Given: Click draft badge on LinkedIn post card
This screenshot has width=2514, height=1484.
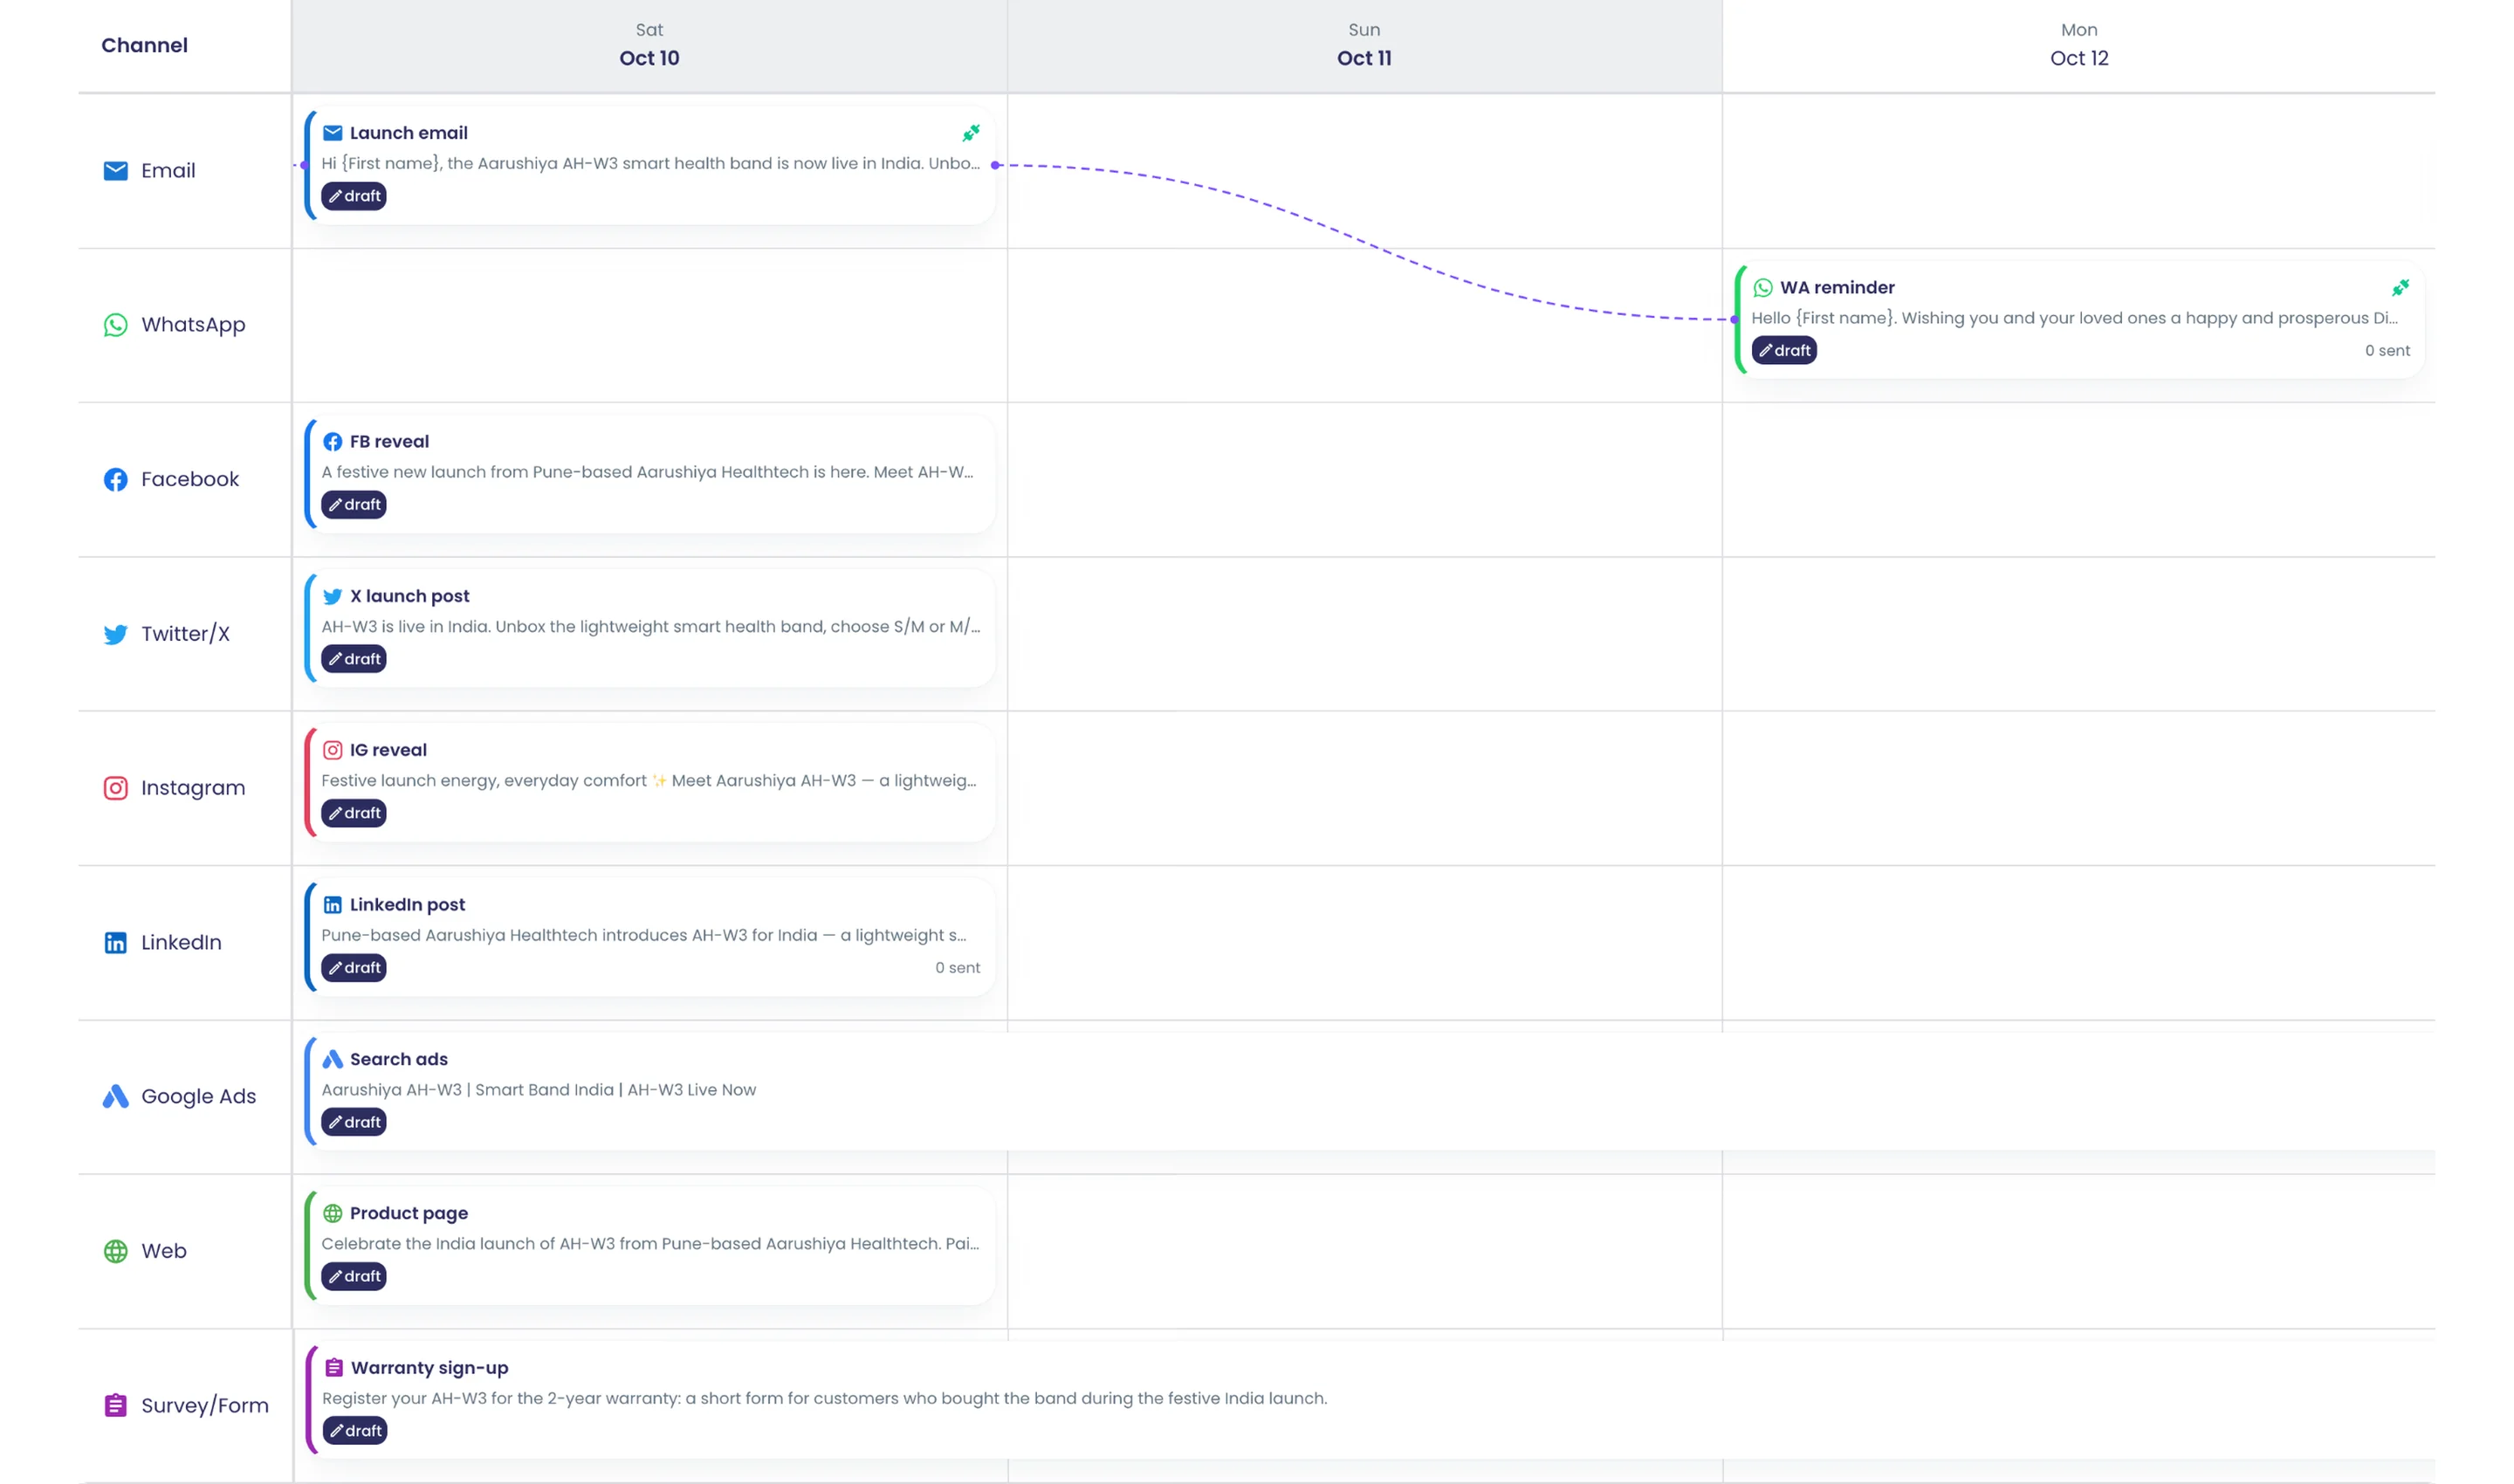Looking at the screenshot, I should (x=354, y=968).
